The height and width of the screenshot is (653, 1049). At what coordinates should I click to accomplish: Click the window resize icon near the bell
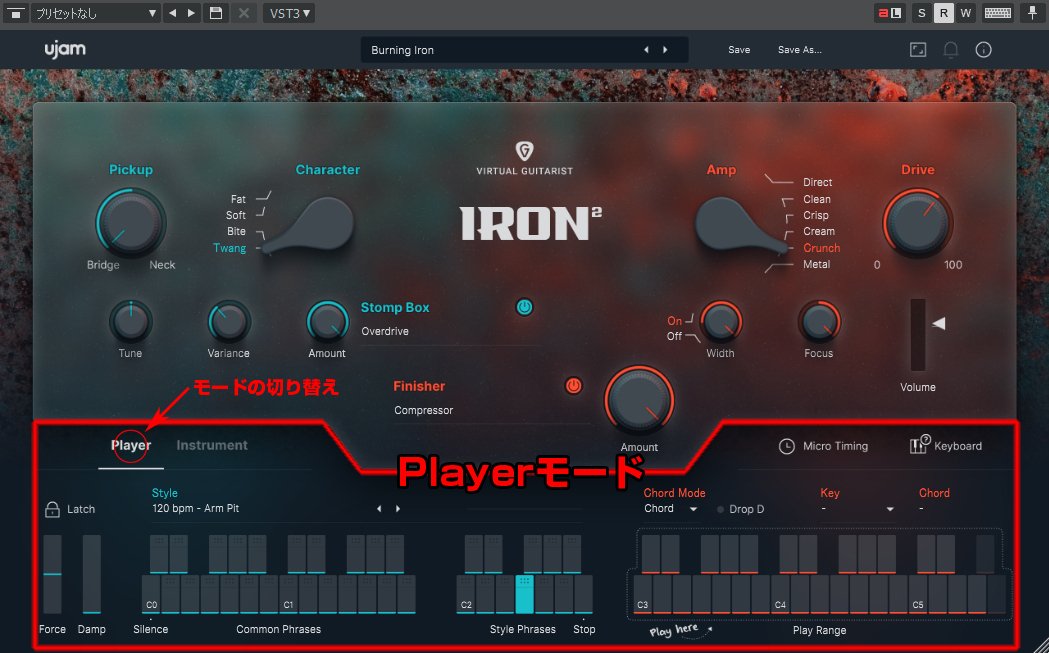(x=918, y=49)
